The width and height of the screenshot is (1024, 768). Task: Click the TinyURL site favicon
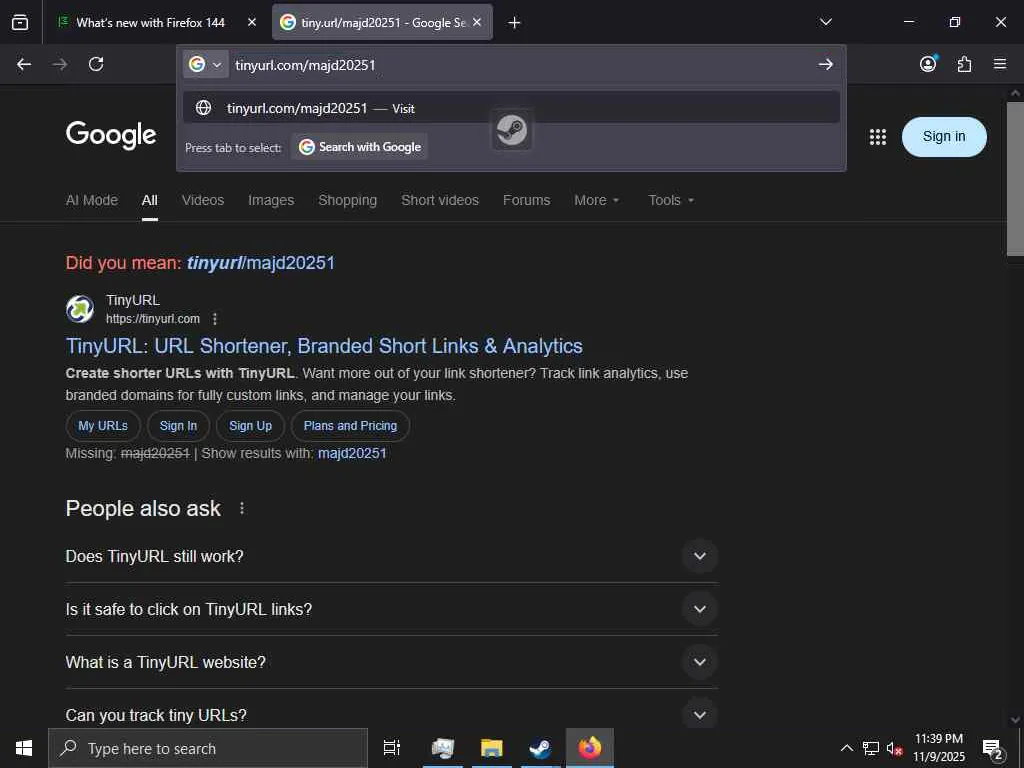(x=80, y=309)
